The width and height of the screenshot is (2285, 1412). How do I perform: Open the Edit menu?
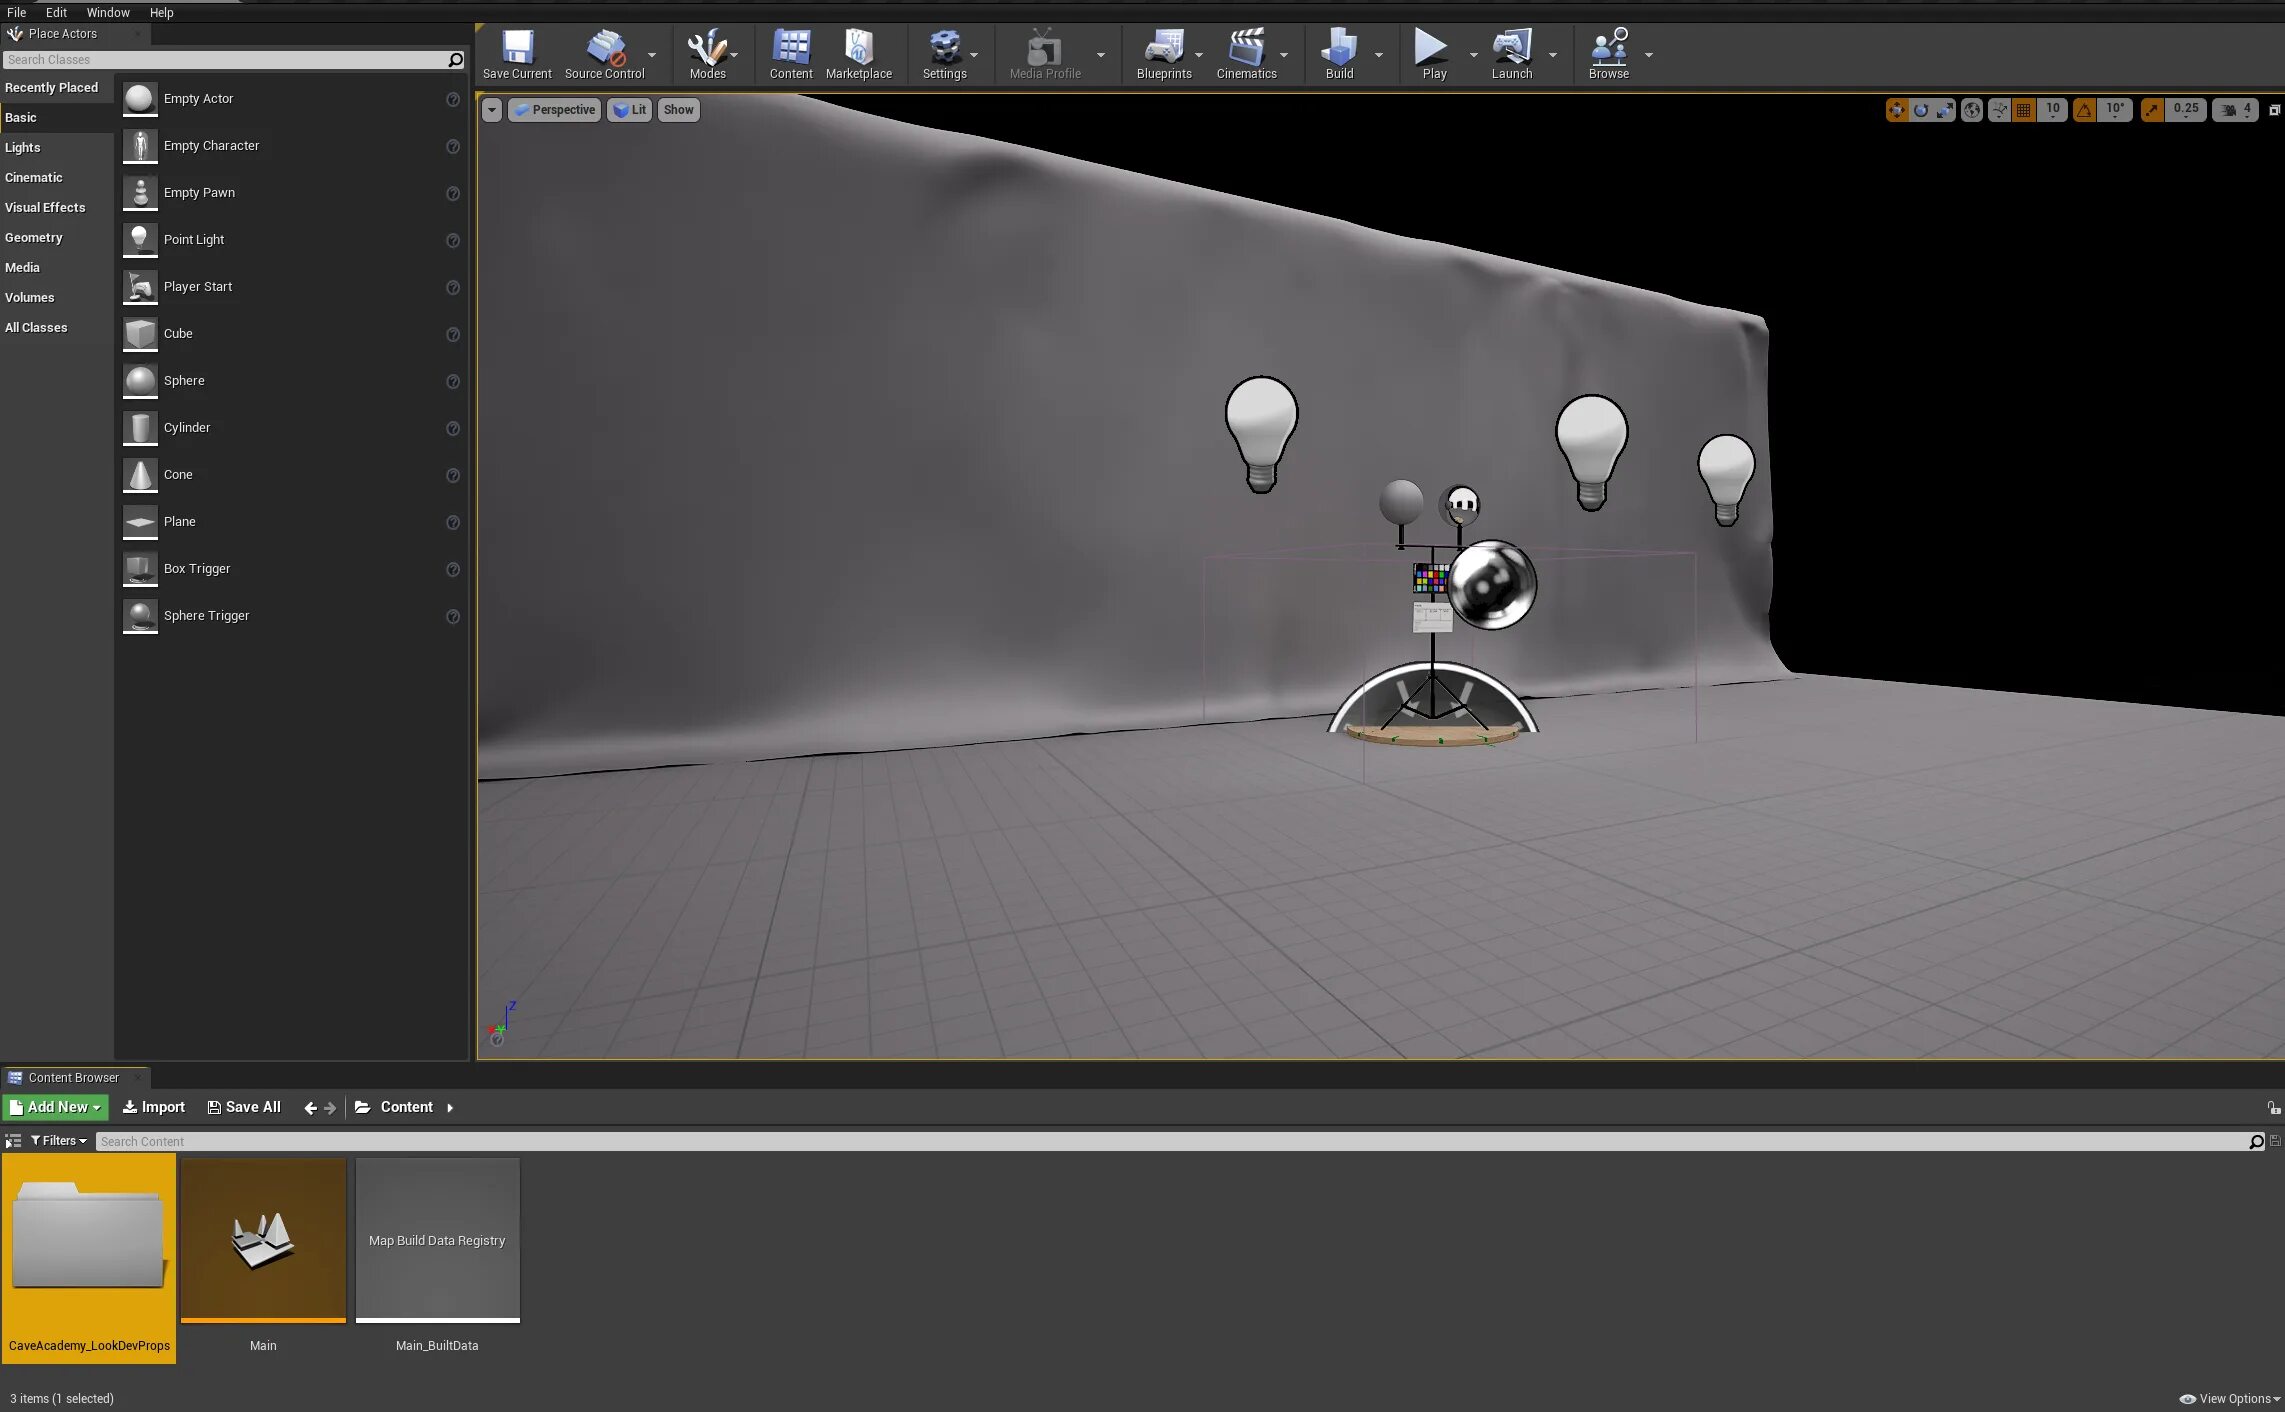(56, 12)
